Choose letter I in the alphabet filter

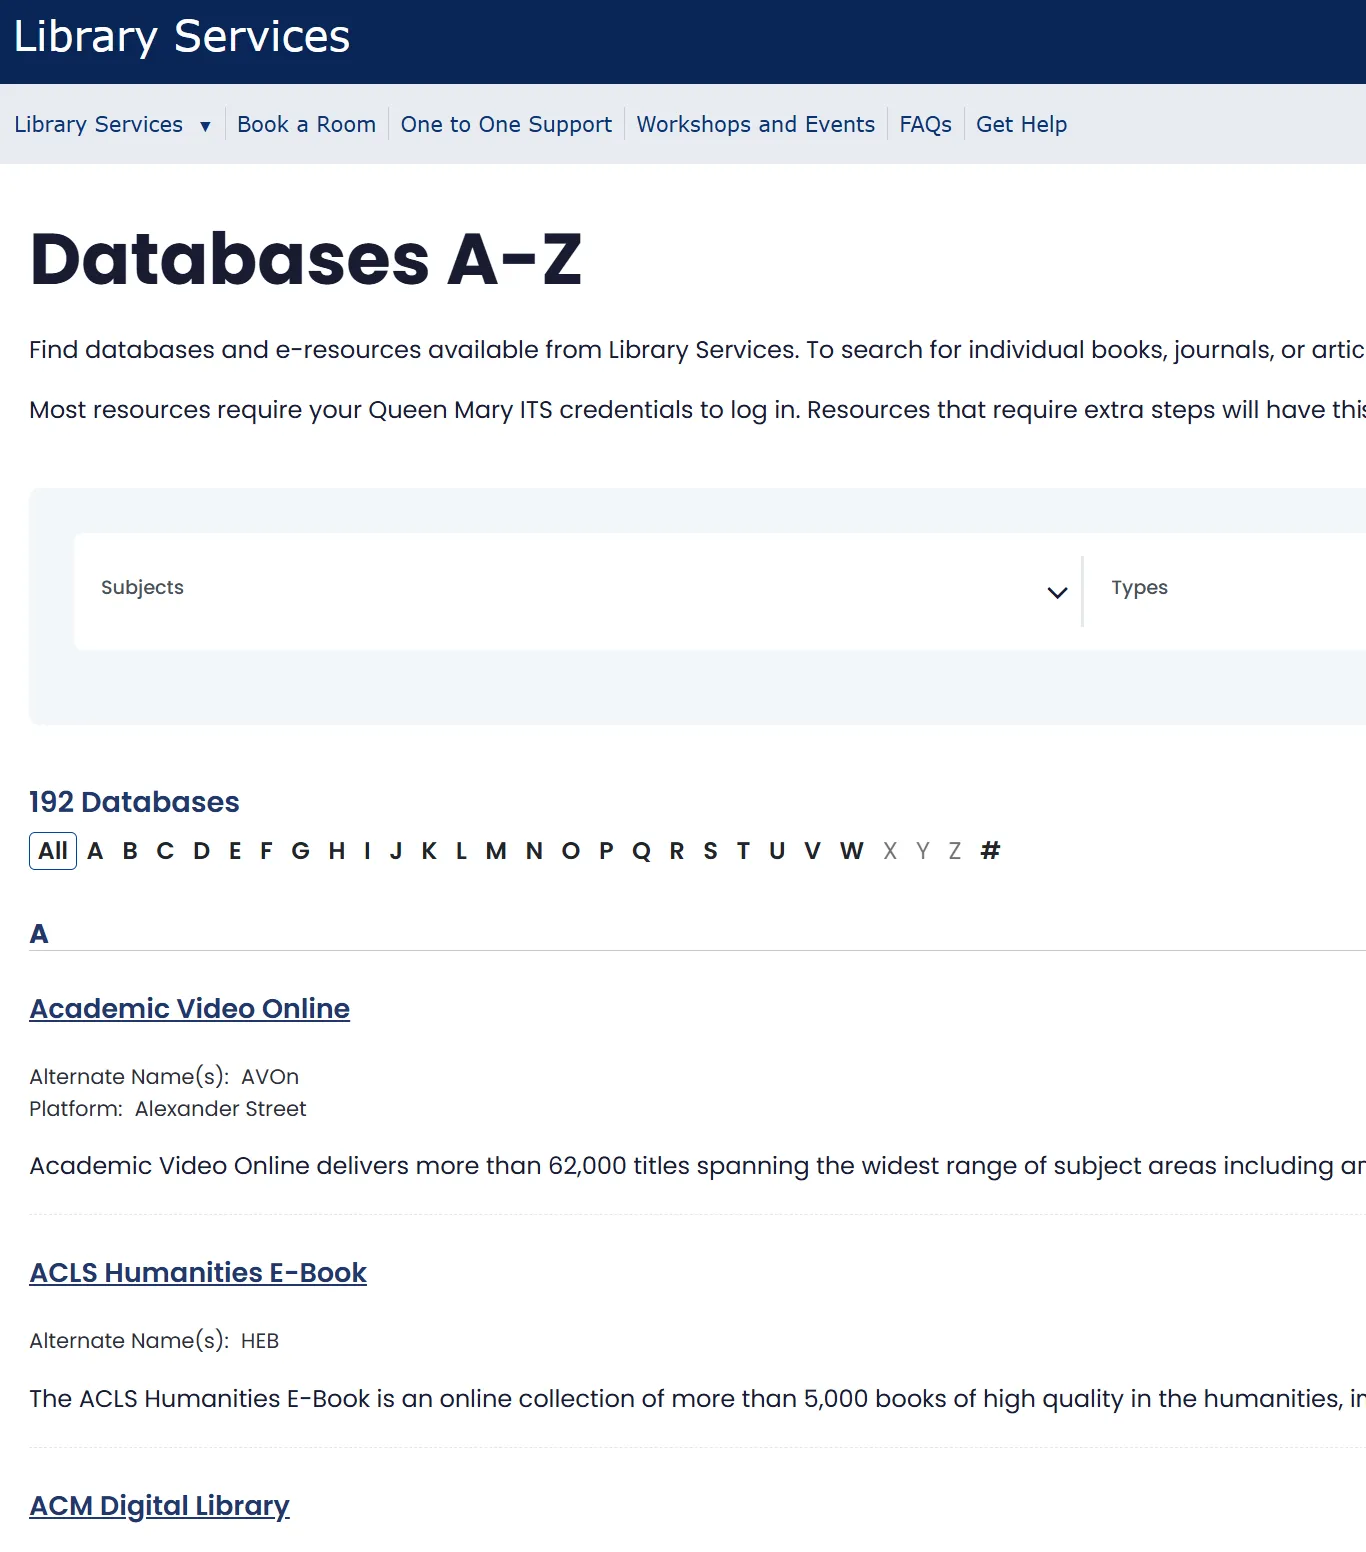coord(367,851)
